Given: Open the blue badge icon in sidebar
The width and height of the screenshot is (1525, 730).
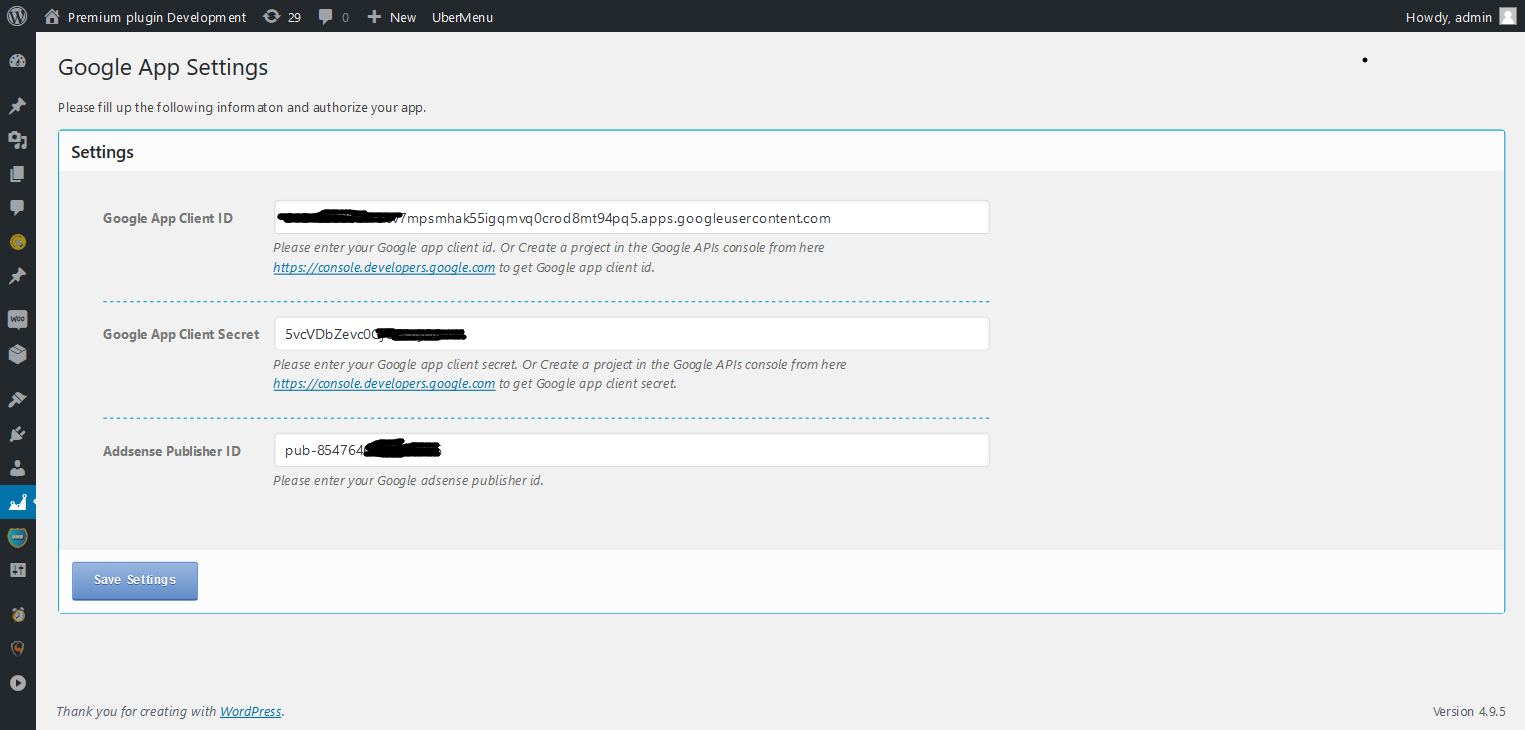Looking at the screenshot, I should click(x=17, y=537).
